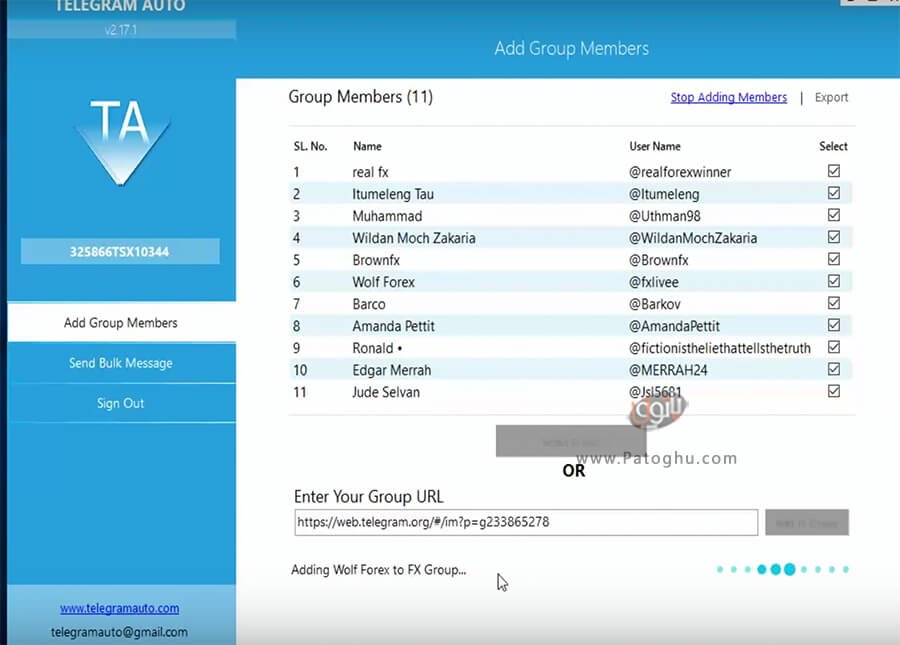Click the username '@Itumeleng'
The height and width of the screenshot is (645, 900).
pos(664,194)
